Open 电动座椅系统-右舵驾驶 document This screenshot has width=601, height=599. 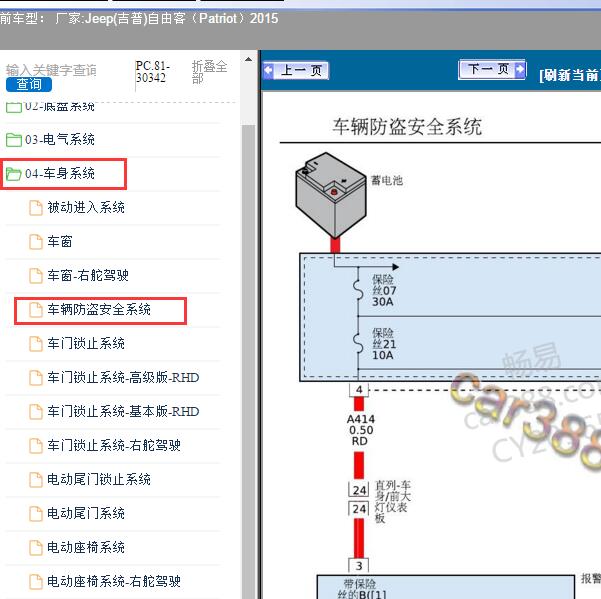coord(114,581)
